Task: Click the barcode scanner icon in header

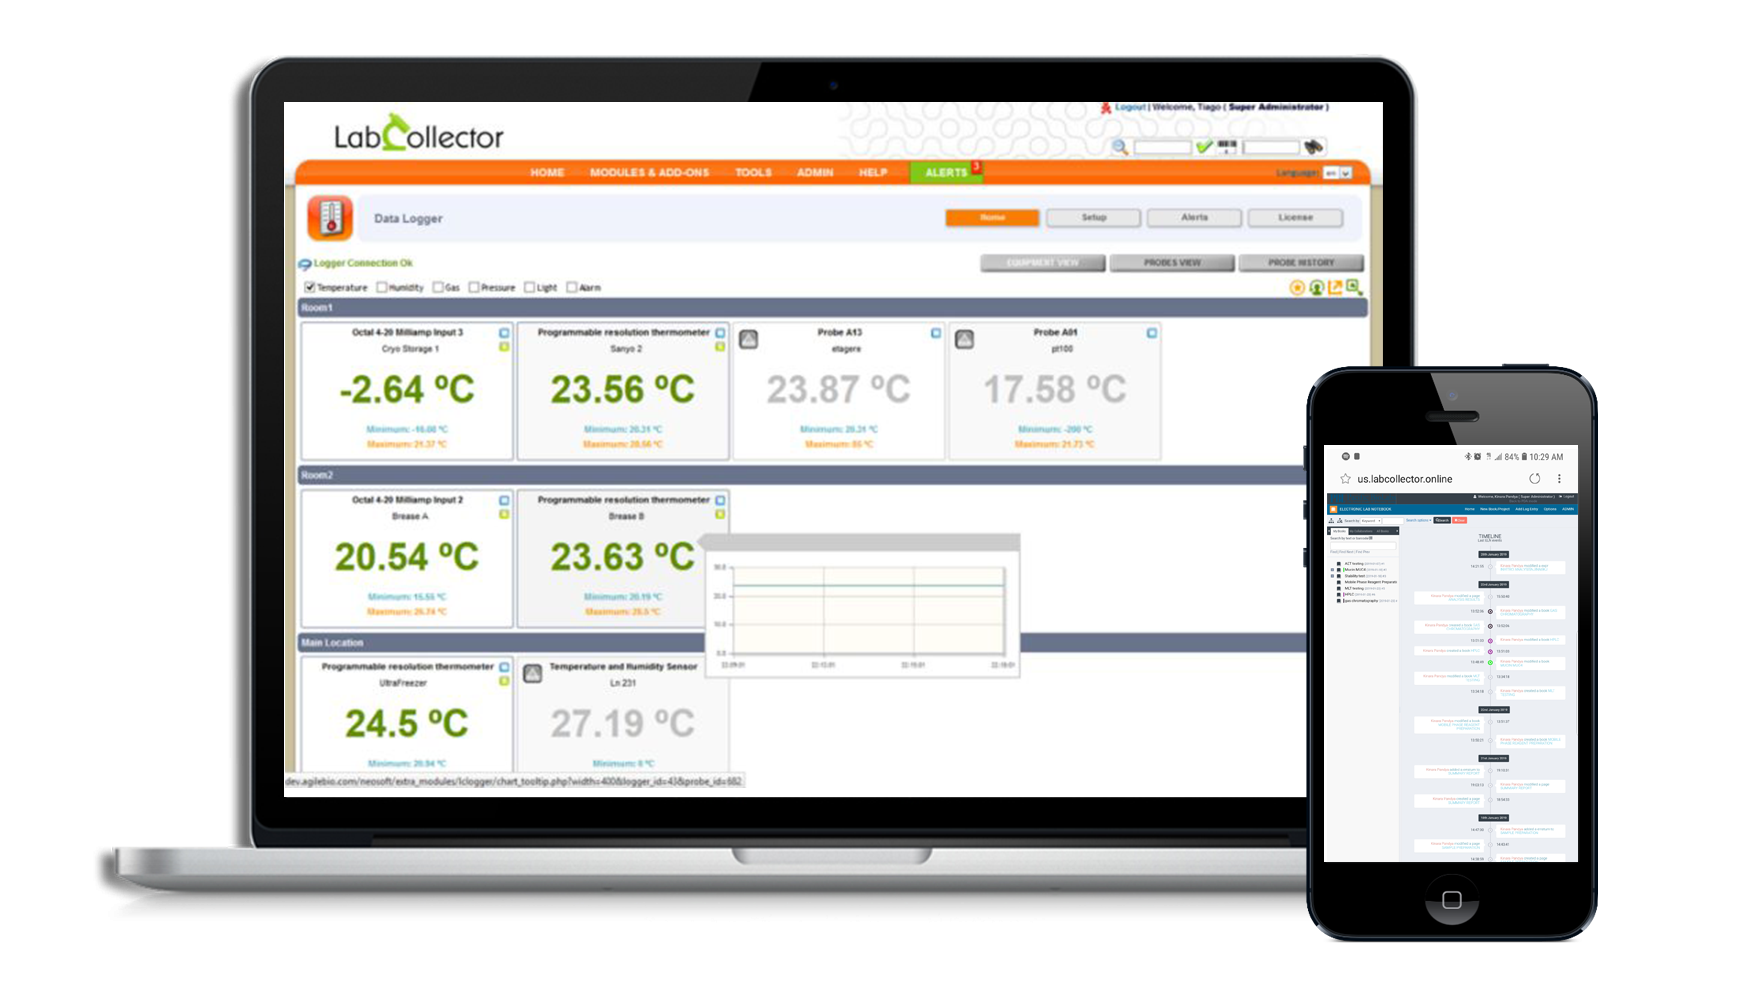Action: [x=1227, y=146]
